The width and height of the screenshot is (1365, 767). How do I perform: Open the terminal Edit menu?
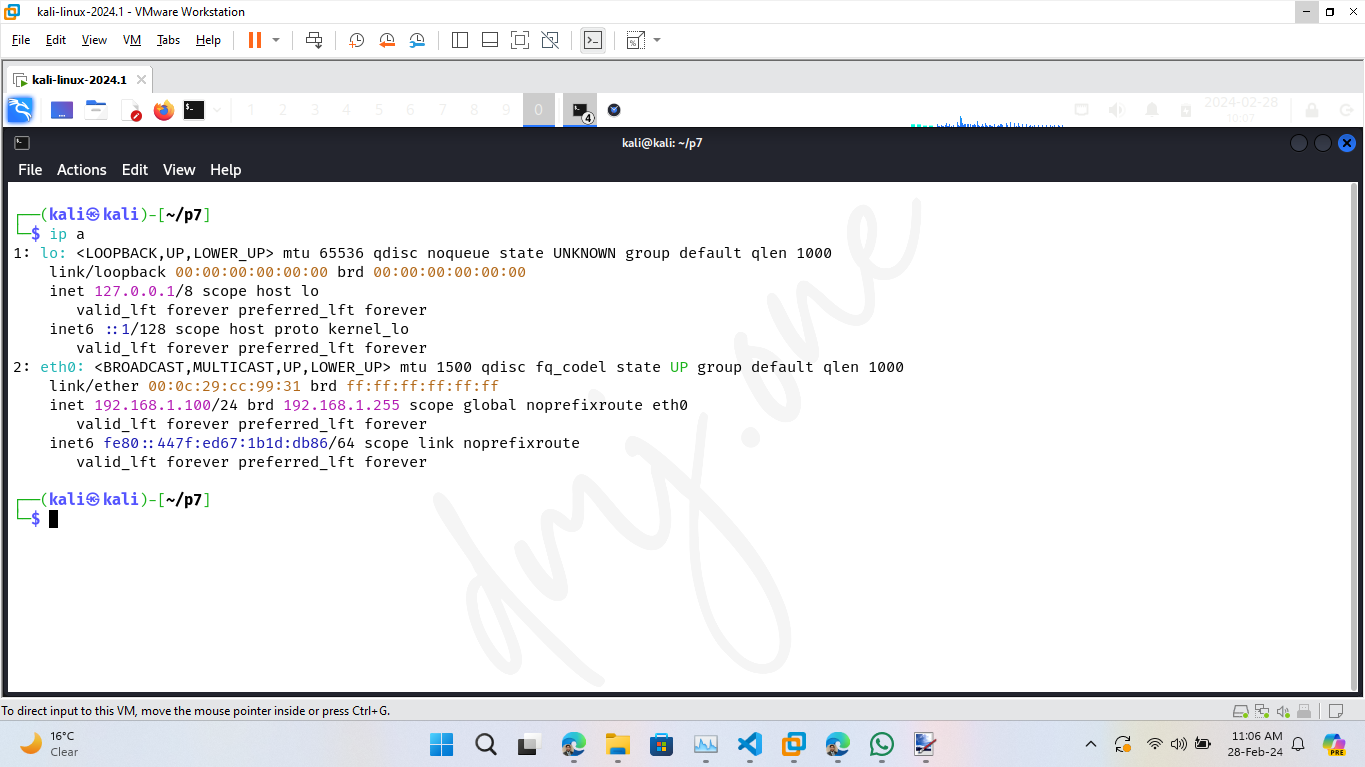tap(135, 170)
